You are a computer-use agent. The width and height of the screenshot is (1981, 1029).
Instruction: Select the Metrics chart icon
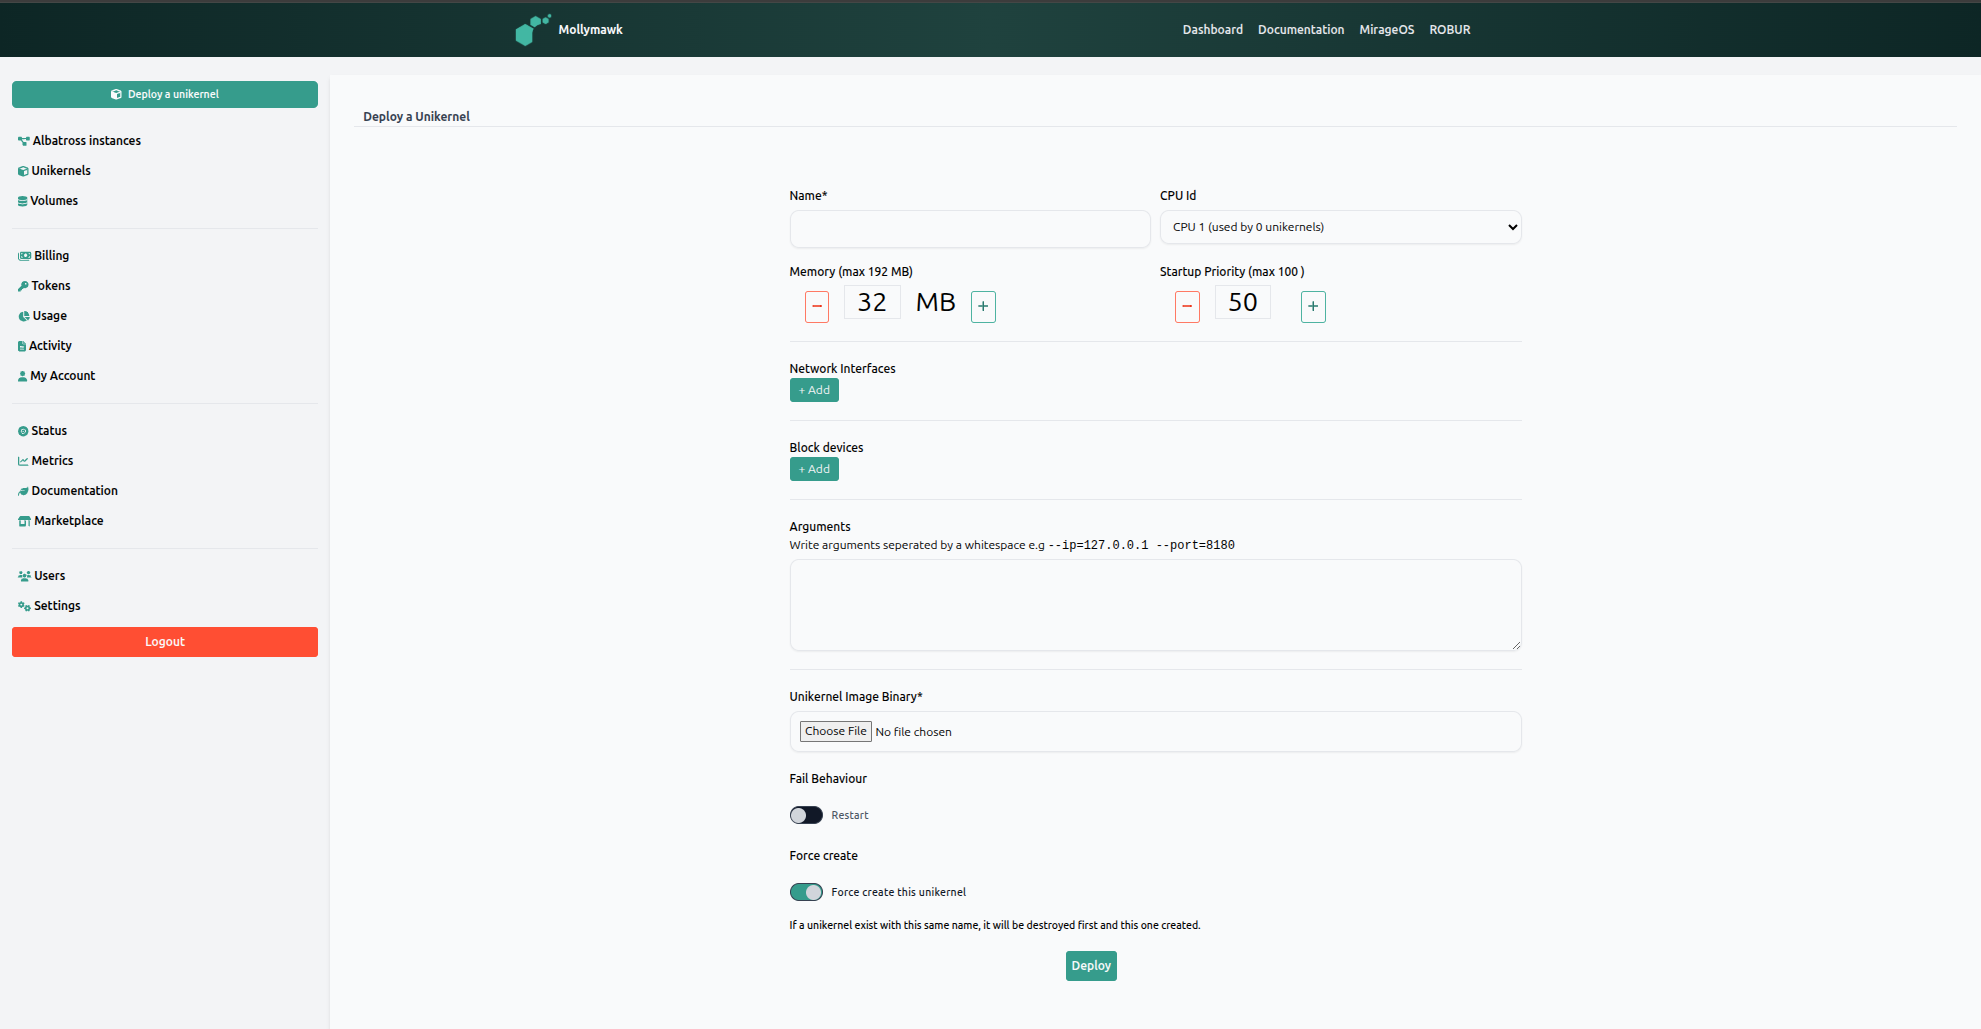pyautogui.click(x=22, y=460)
